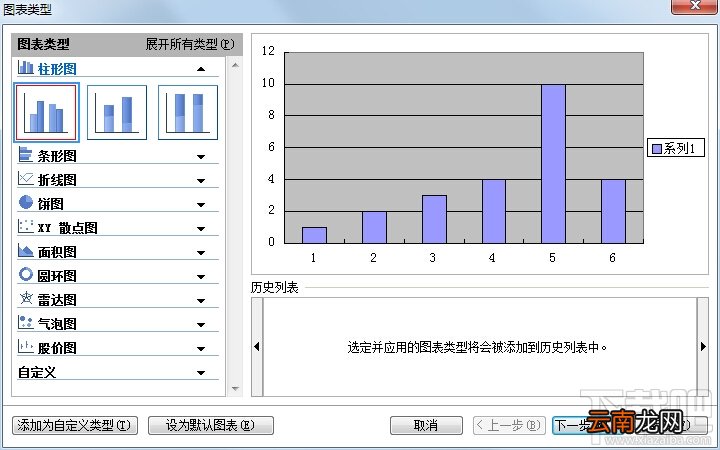Image resolution: width=720 pixels, height=450 pixels.
Task: Expand the 股价图 section arrow
Action: pos(201,349)
